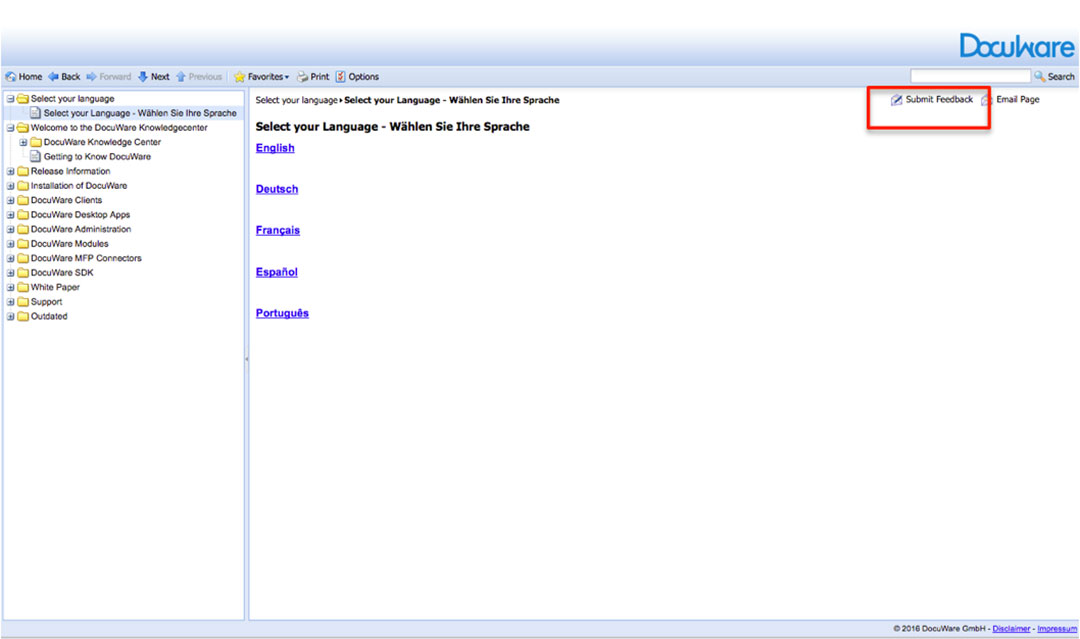Click the DocuWare SDK folder icon

click(23, 273)
